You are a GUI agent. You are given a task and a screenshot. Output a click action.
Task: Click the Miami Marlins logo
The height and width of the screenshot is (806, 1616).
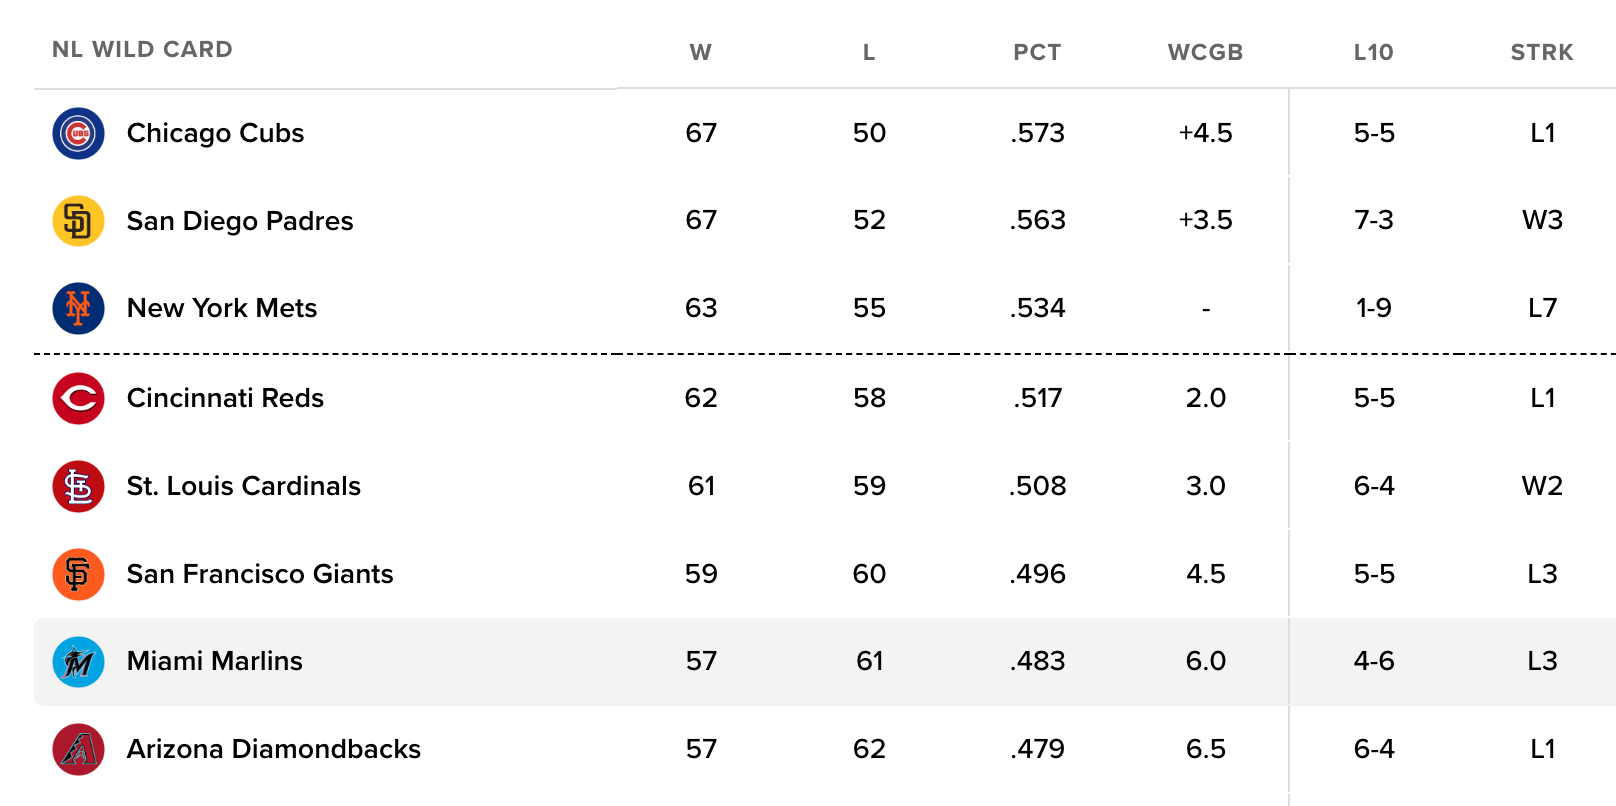[x=78, y=661]
